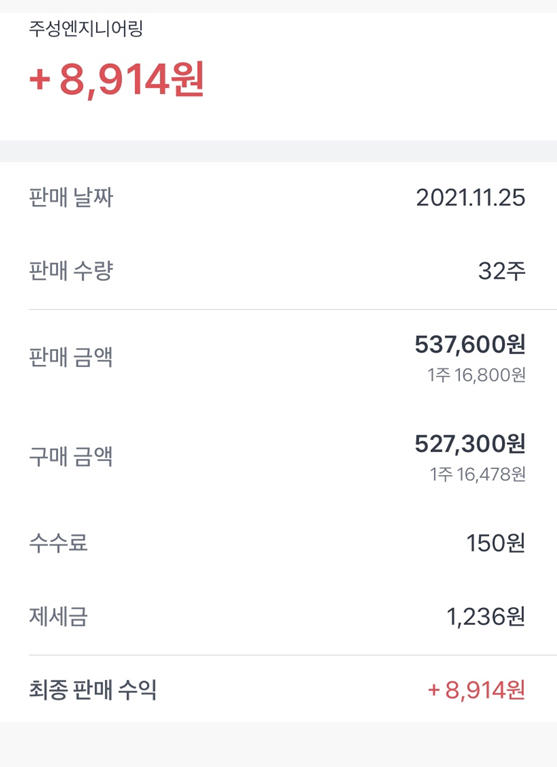The image size is (557, 767).
Task: Click the 150원 fee value
Action: point(496,543)
